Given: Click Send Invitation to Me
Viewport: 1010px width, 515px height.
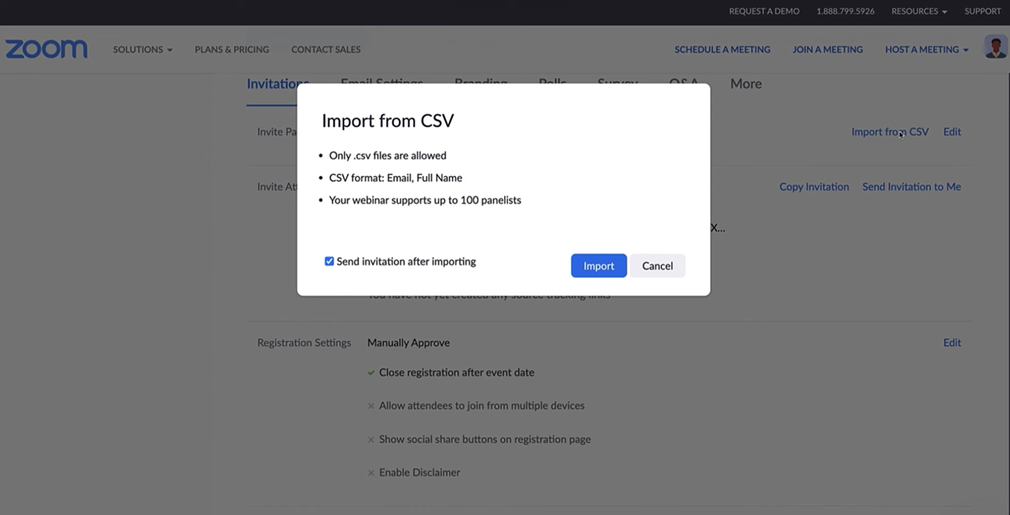Looking at the screenshot, I should (911, 187).
